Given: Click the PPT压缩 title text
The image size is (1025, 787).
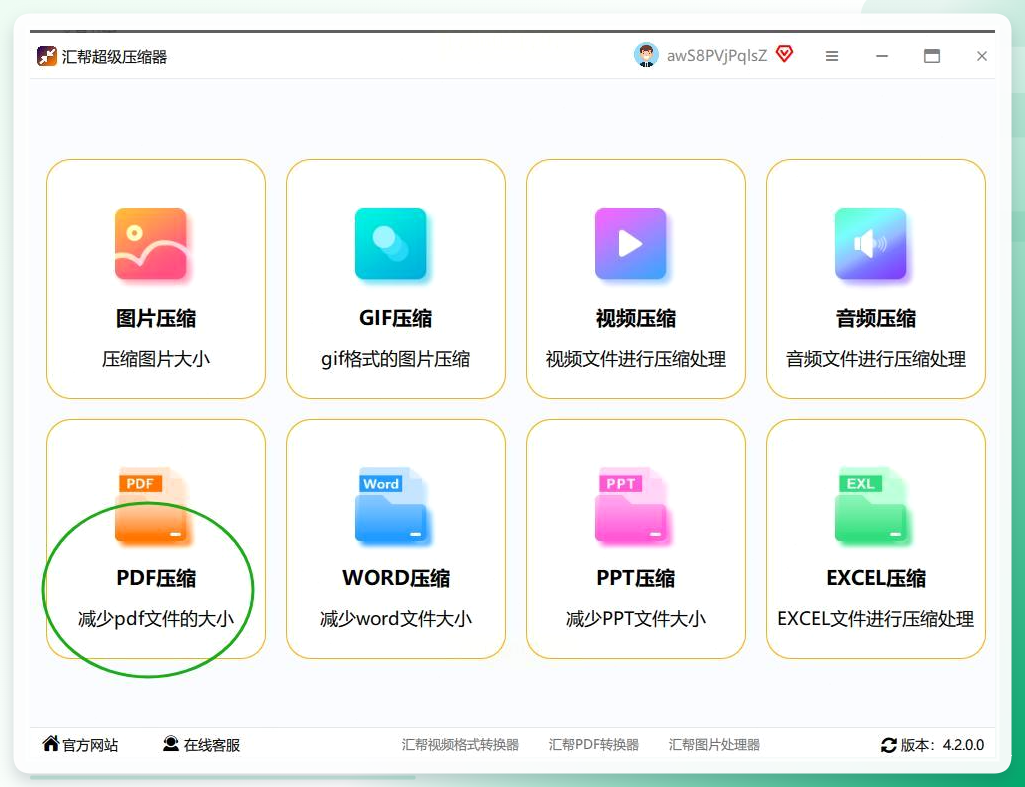Looking at the screenshot, I should 635,578.
